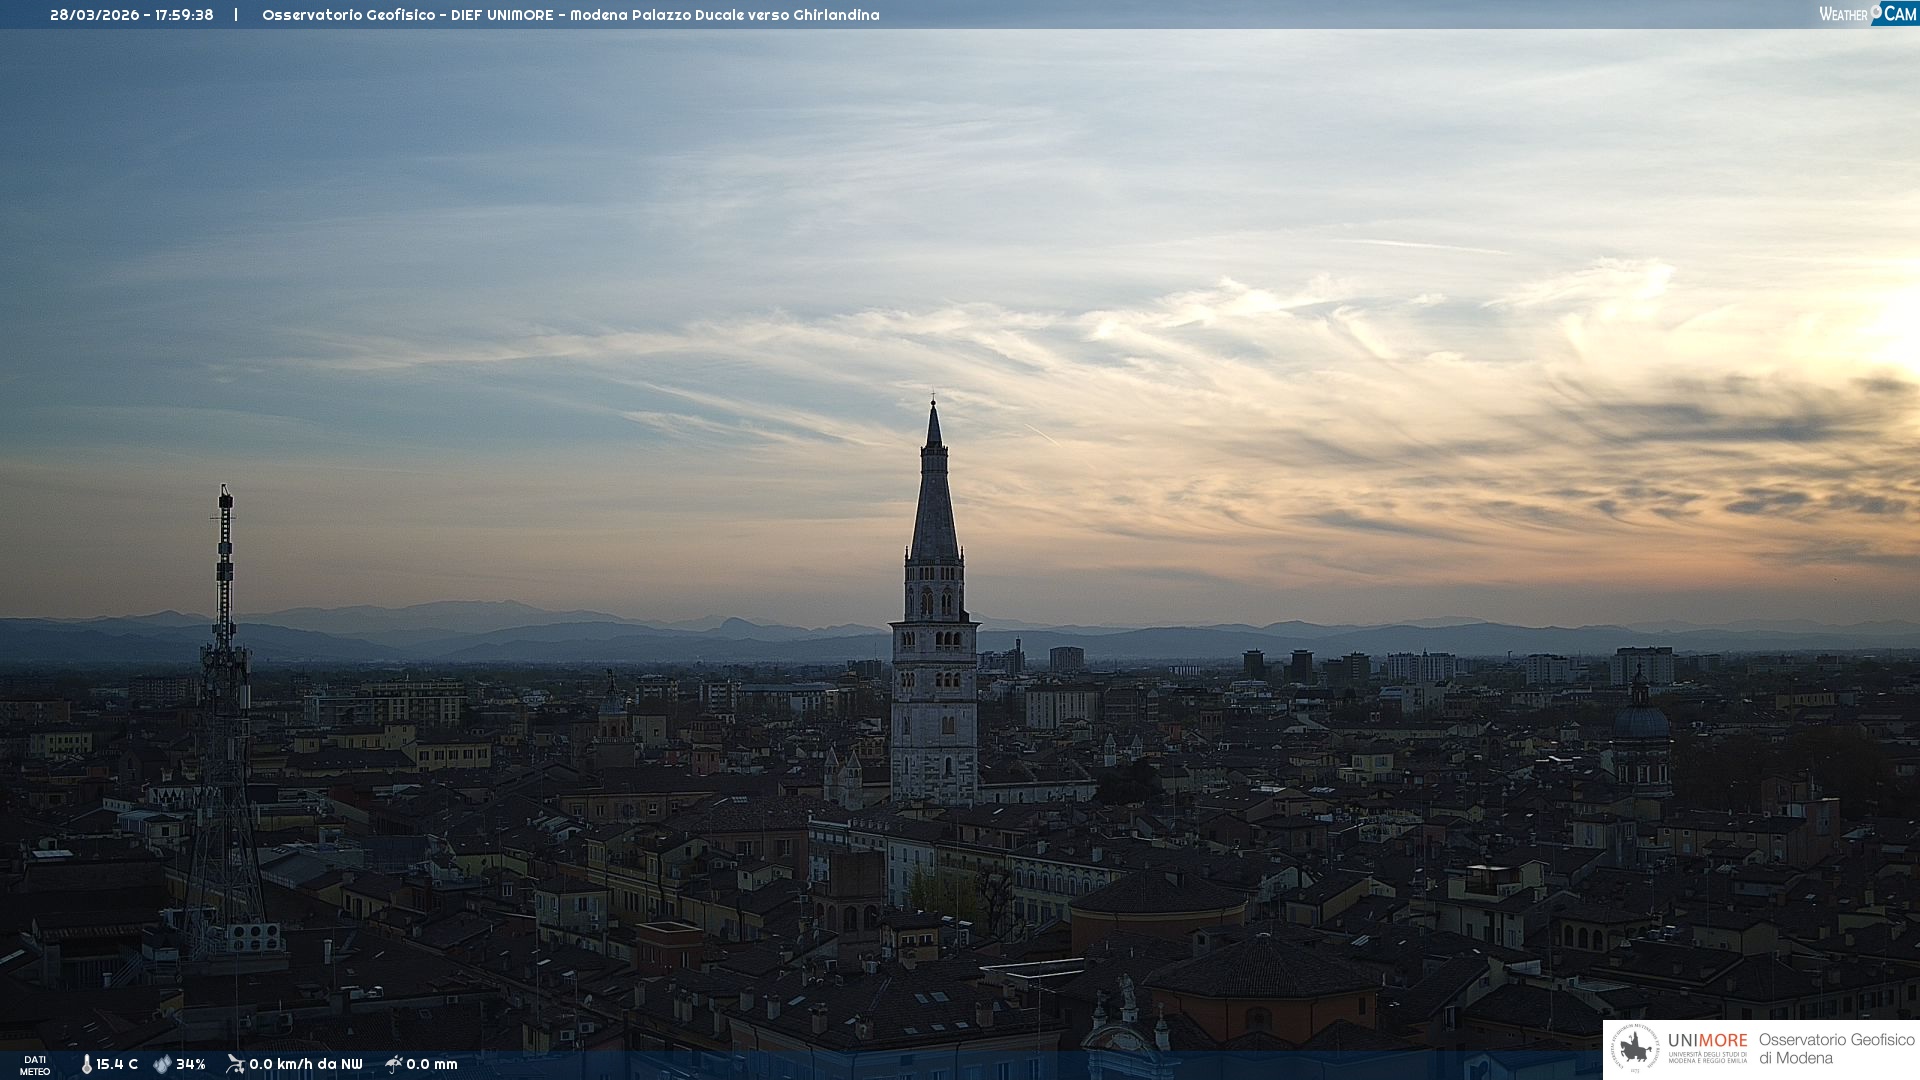Click the 28/03/2026 date and time stamp
This screenshot has height=1080, width=1920.
click(132, 15)
